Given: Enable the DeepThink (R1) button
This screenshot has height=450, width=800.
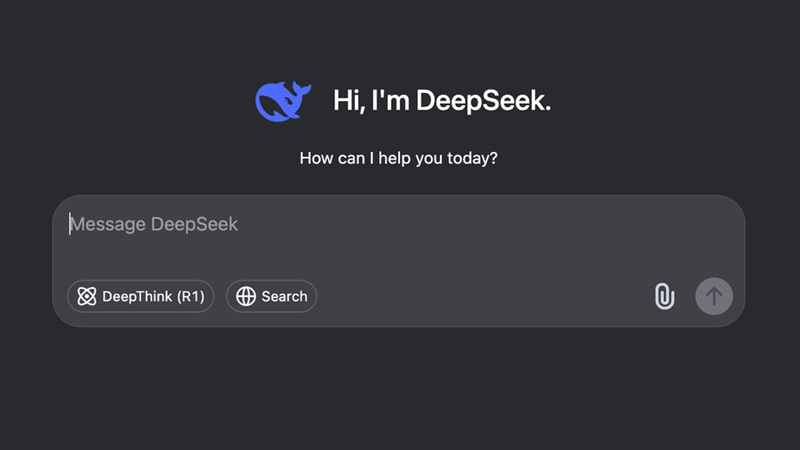Looking at the screenshot, I should [x=140, y=296].
